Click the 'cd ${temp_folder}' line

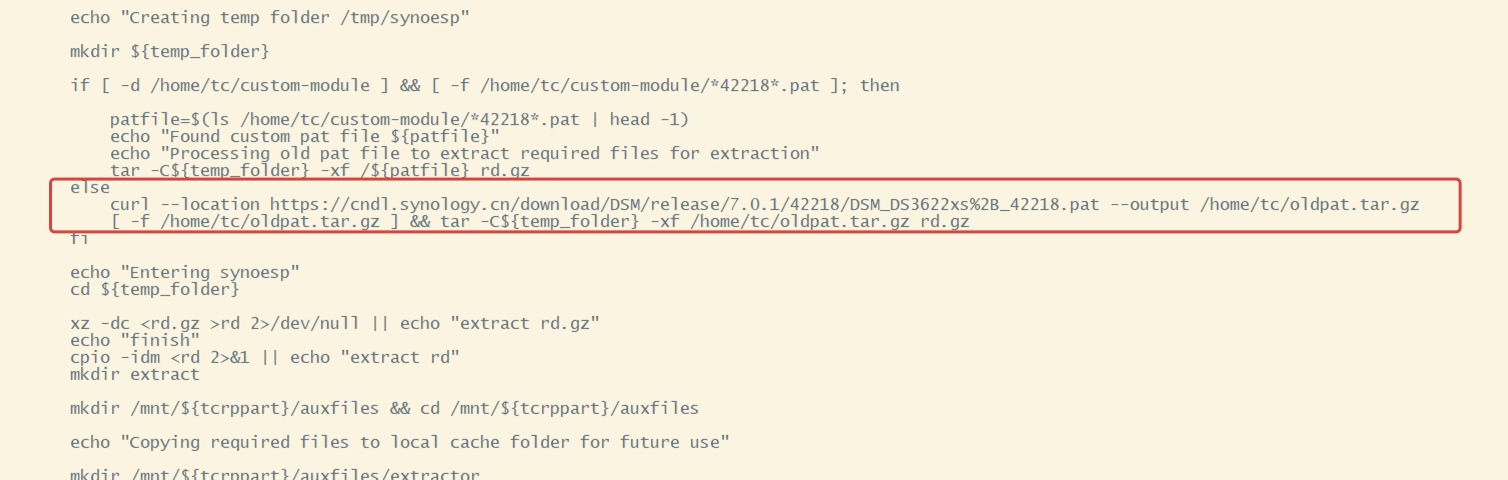(x=155, y=289)
